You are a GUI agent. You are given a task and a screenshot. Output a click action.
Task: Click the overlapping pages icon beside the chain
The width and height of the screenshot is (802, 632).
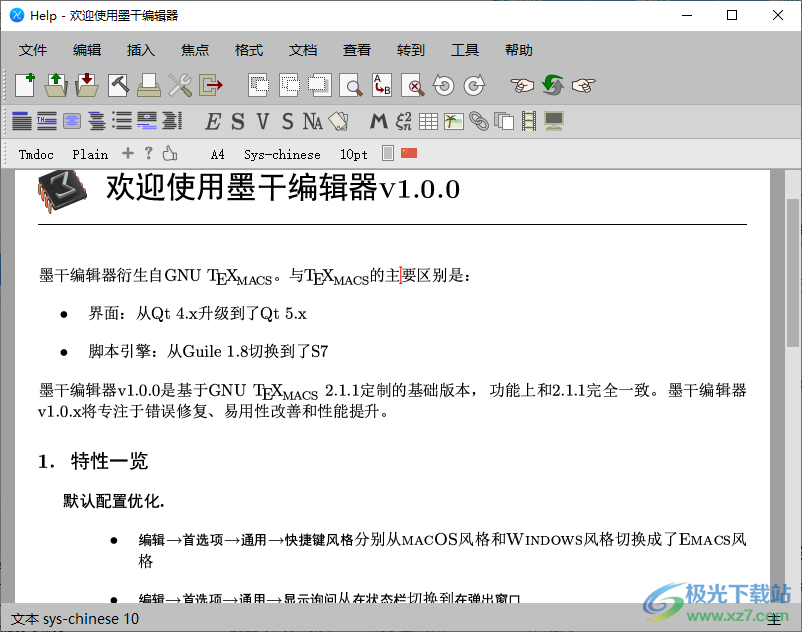point(504,121)
